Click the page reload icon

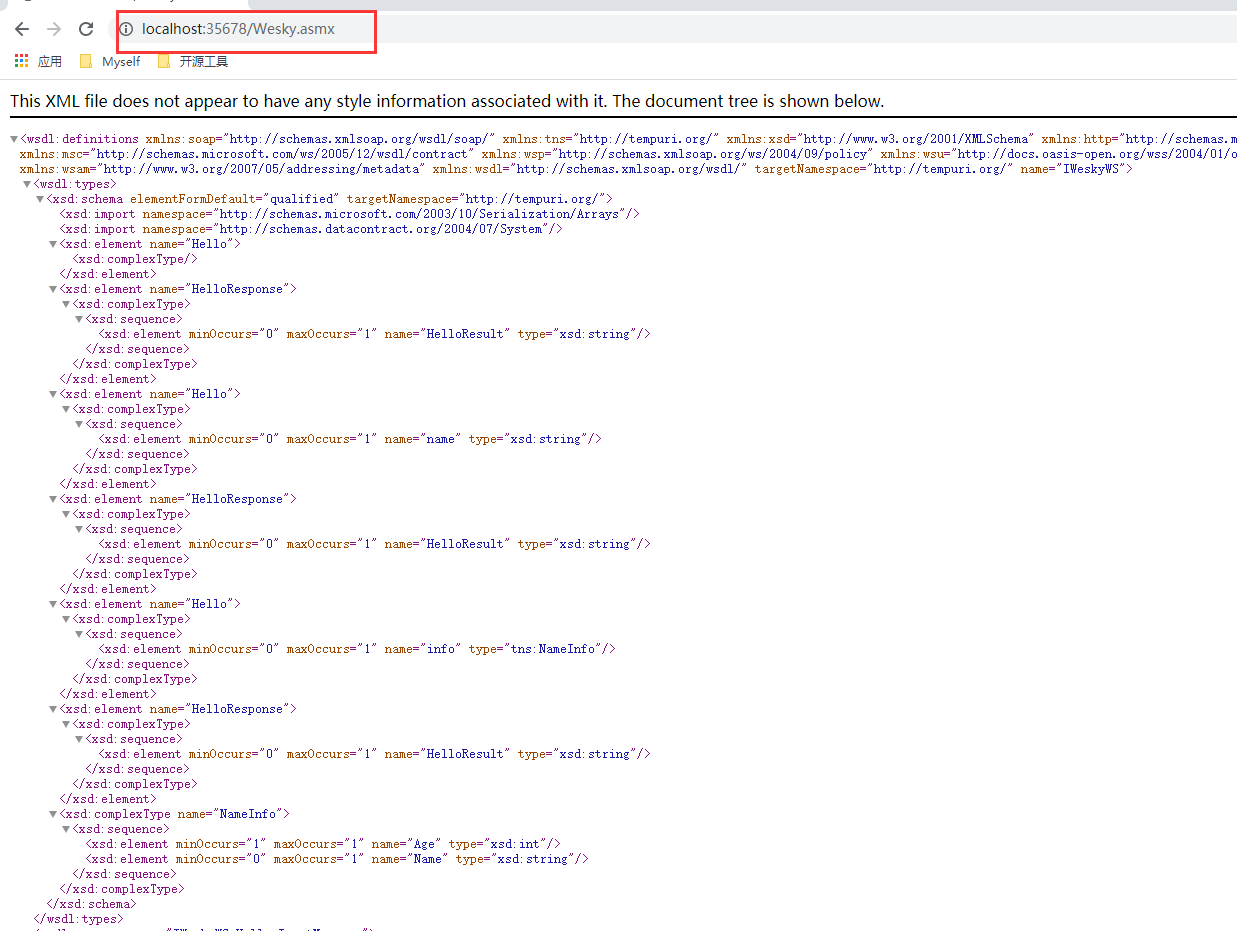88,29
